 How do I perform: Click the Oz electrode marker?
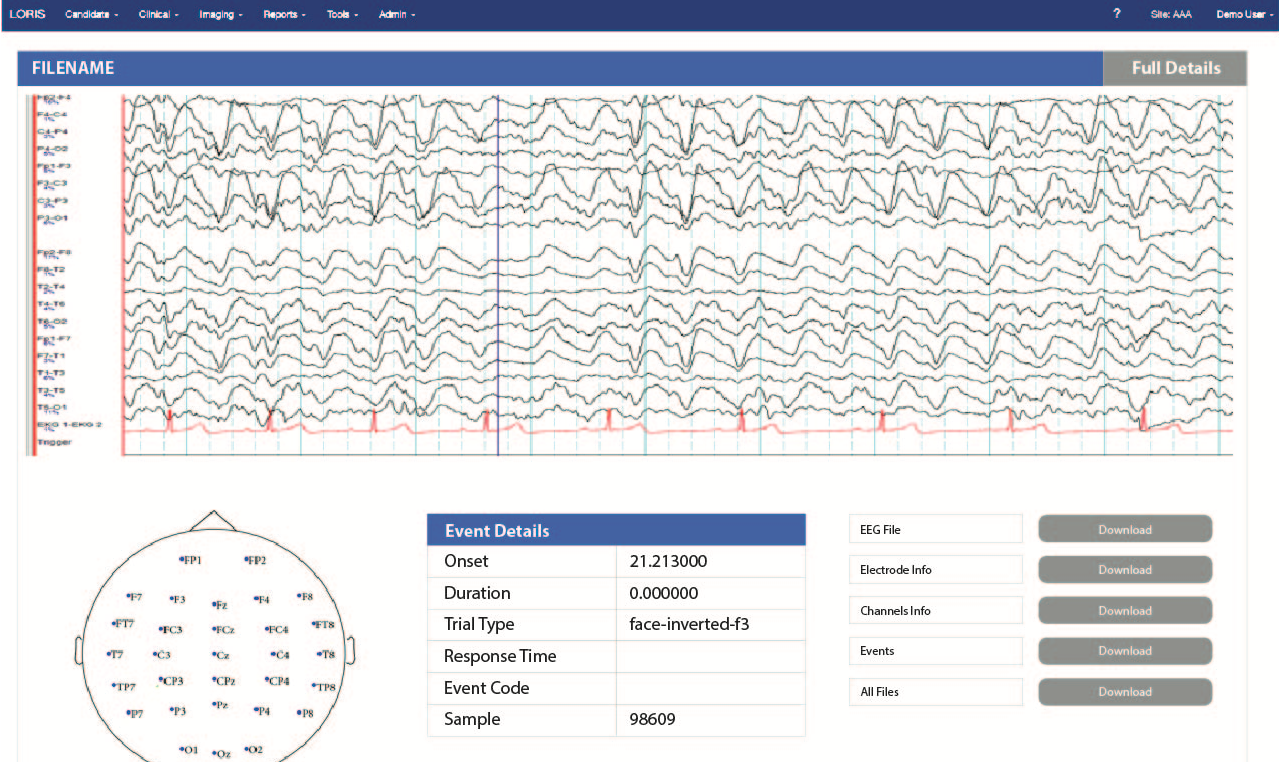click(221, 753)
